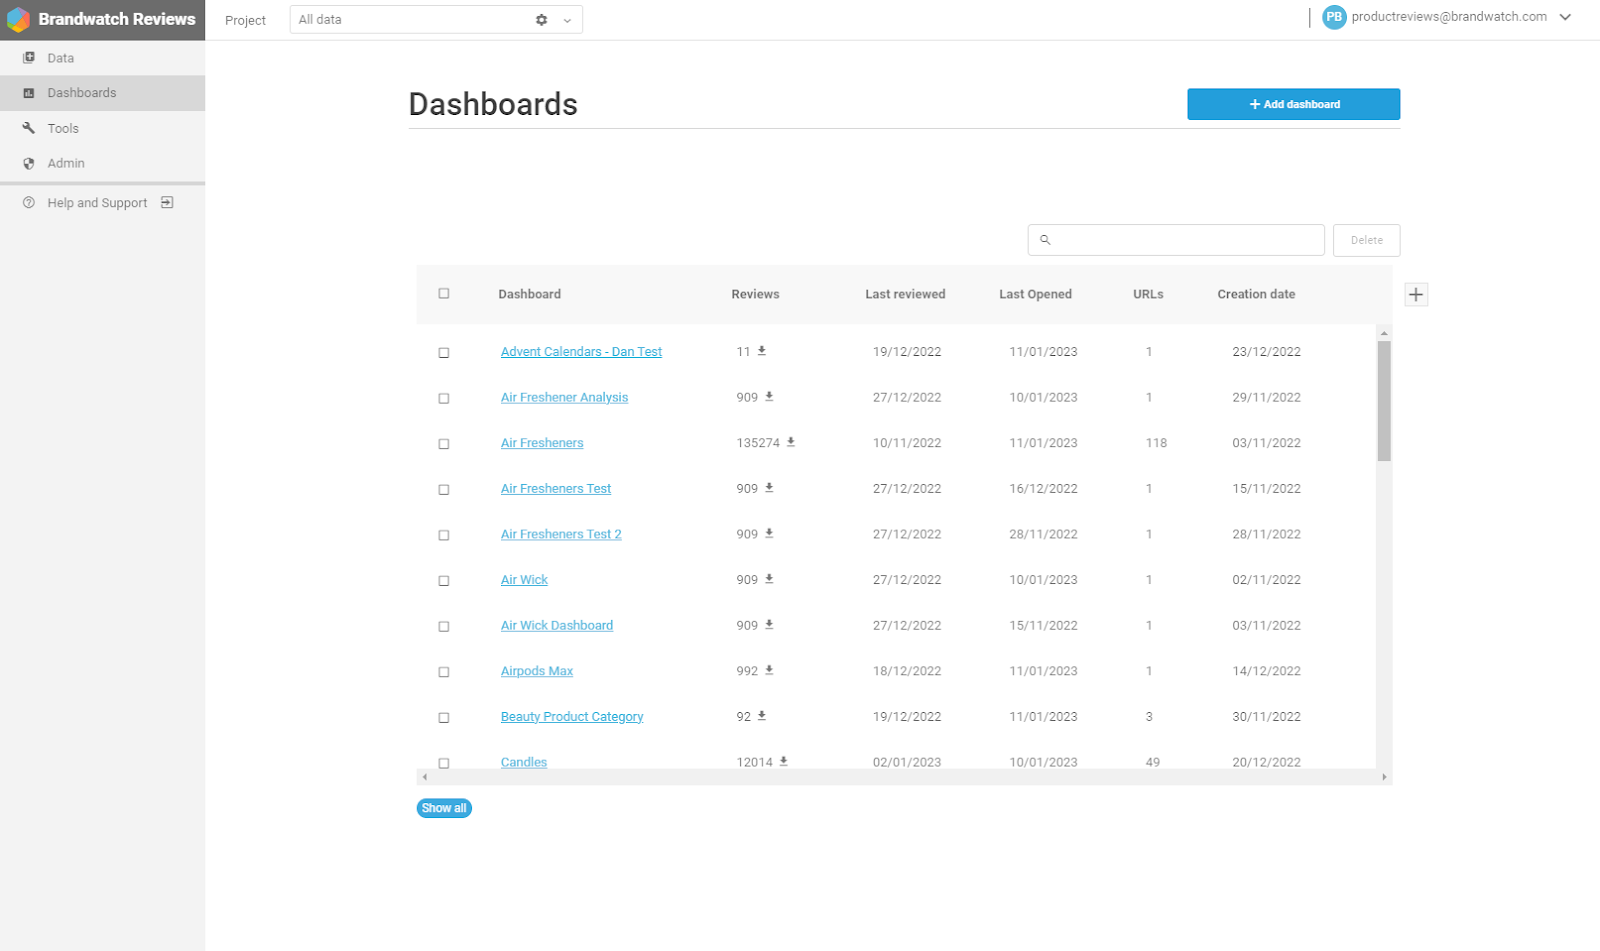
Task: Open Help and Support
Action: click(x=102, y=203)
